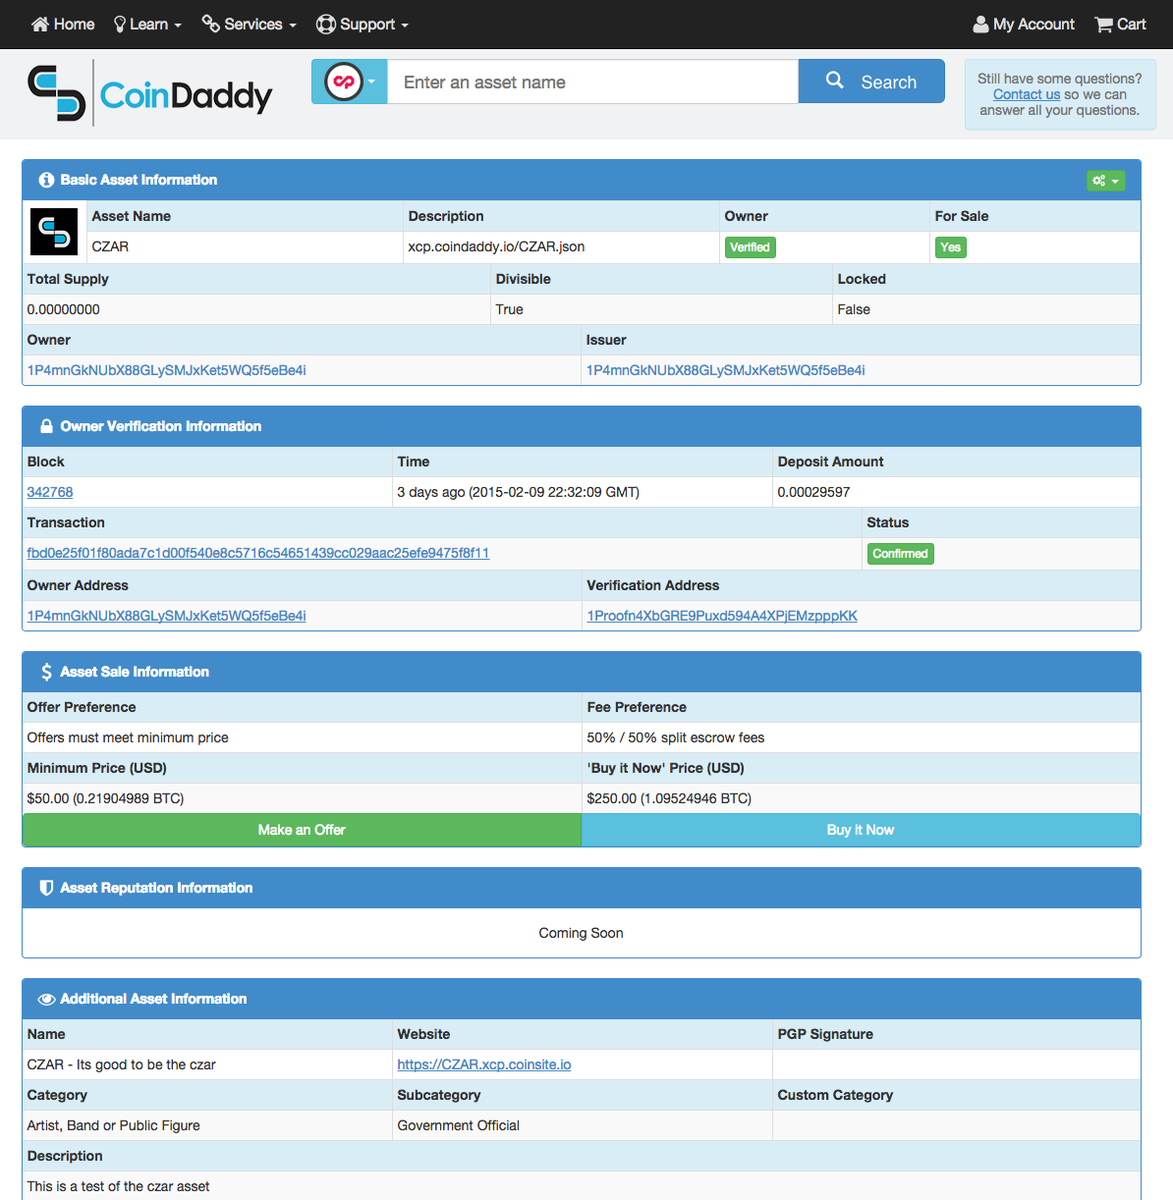Open the Learn dropdown menu
Screen dimensions: 1173x1200
click(147, 24)
